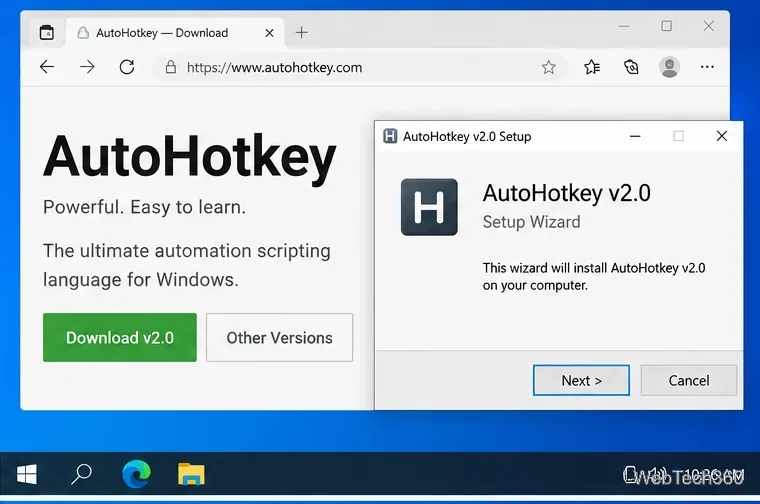
Task: Open the browser profile avatar
Action: coord(669,67)
